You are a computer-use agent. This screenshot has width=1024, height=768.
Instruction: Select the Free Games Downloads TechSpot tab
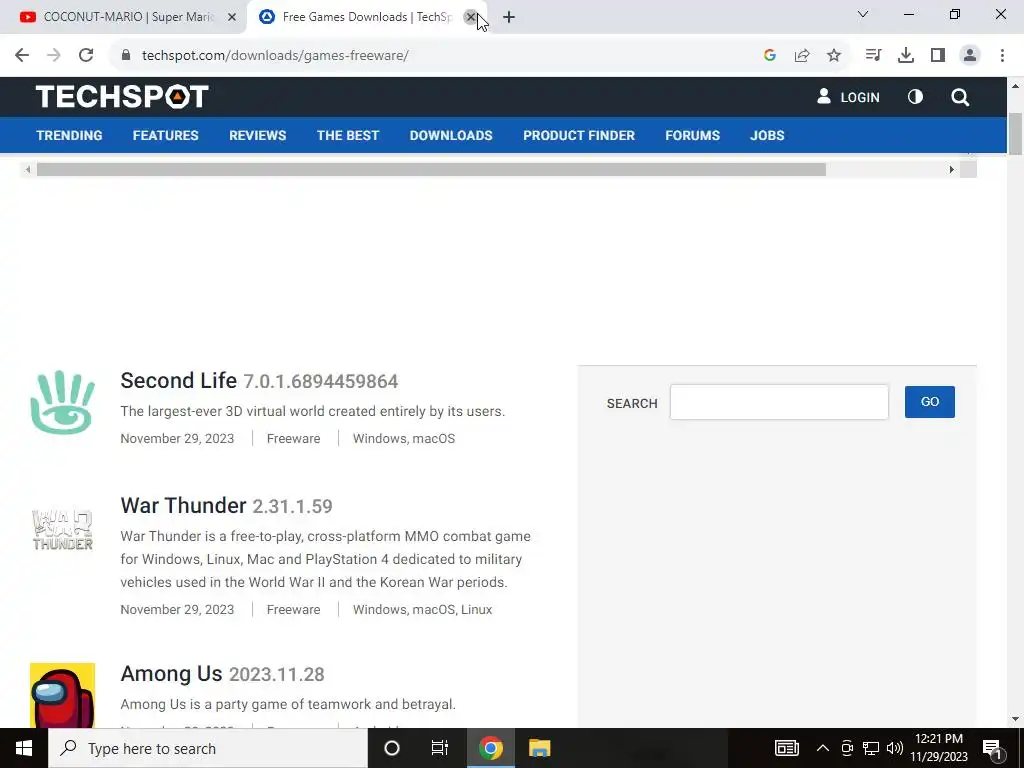click(366, 17)
